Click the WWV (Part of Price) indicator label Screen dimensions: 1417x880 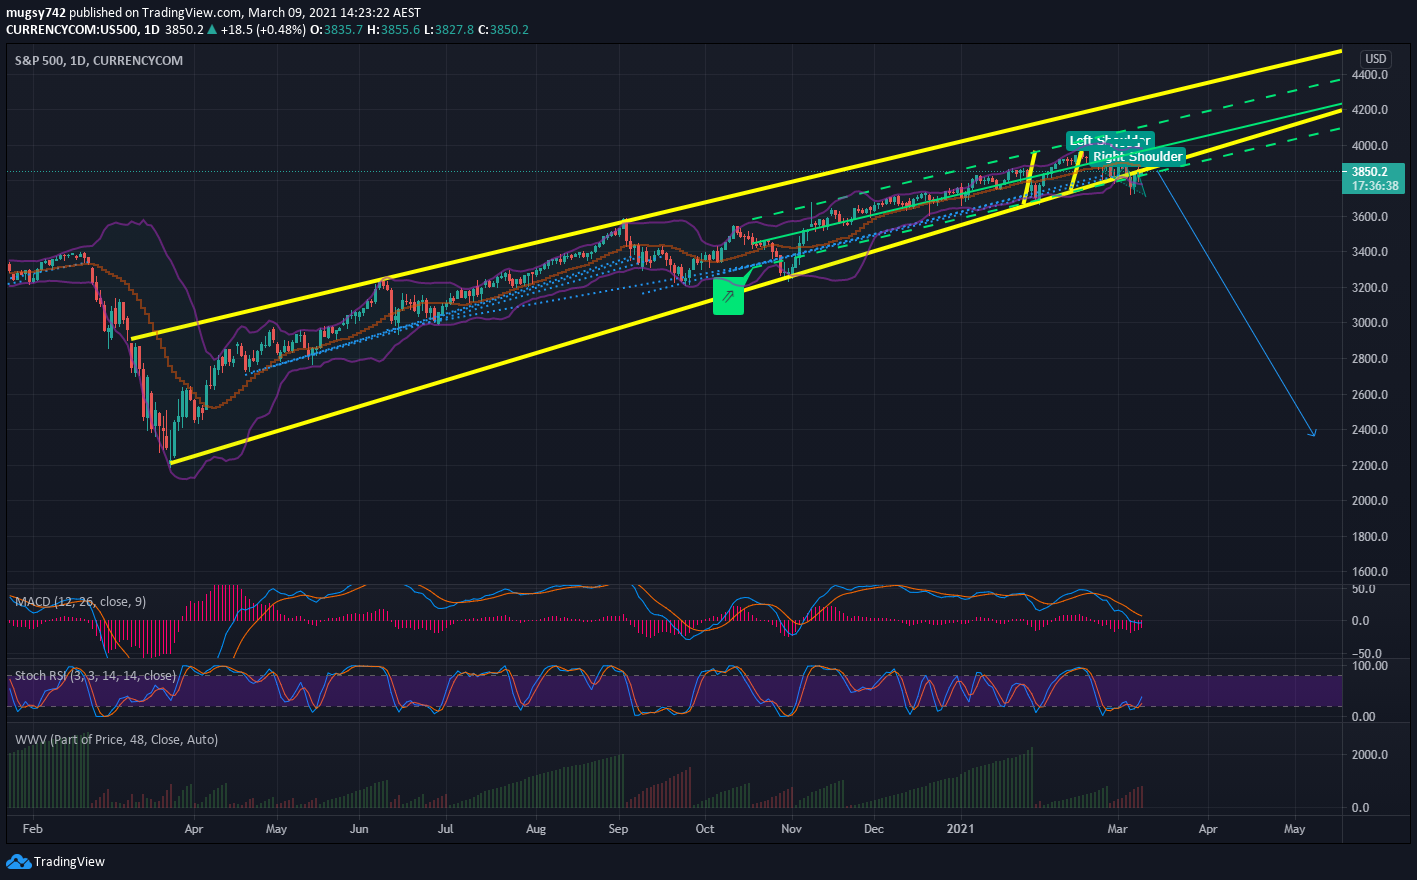pos(116,740)
